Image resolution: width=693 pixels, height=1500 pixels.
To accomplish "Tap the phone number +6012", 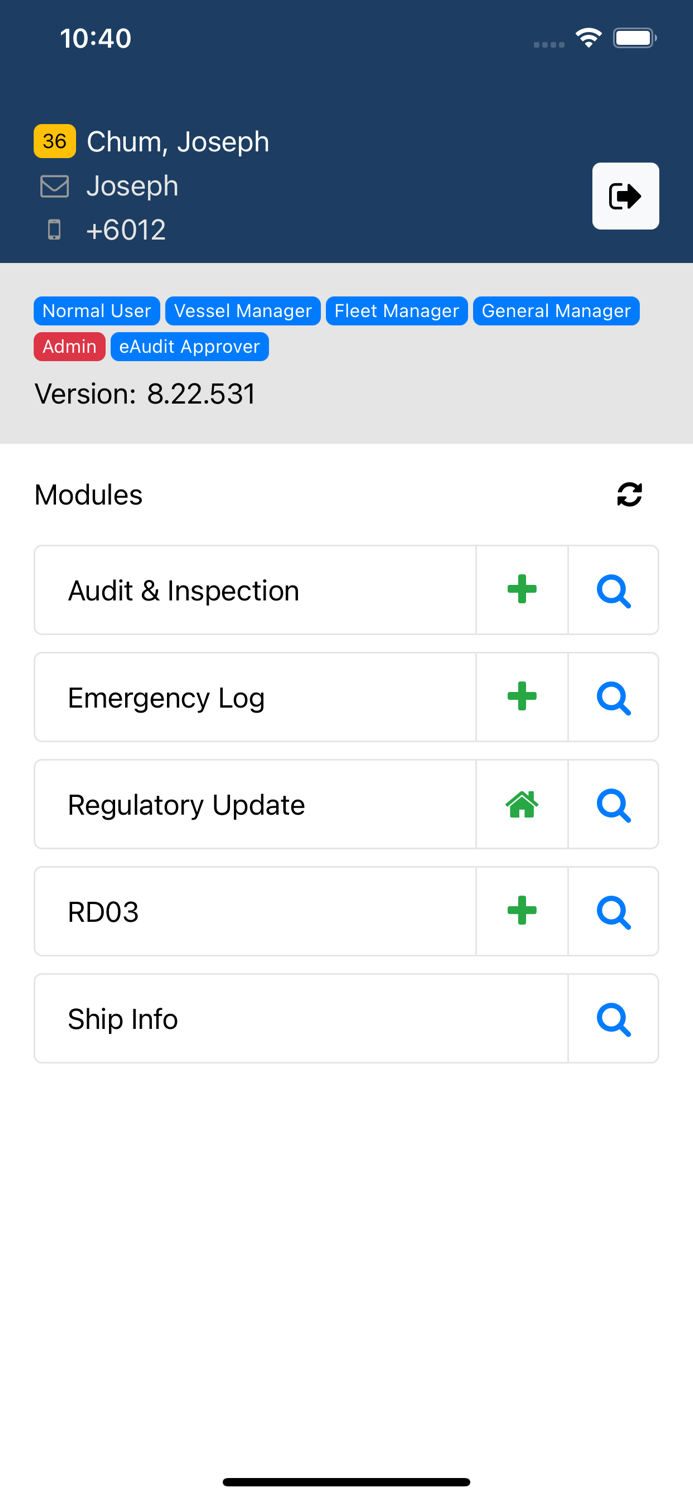I will (126, 230).
